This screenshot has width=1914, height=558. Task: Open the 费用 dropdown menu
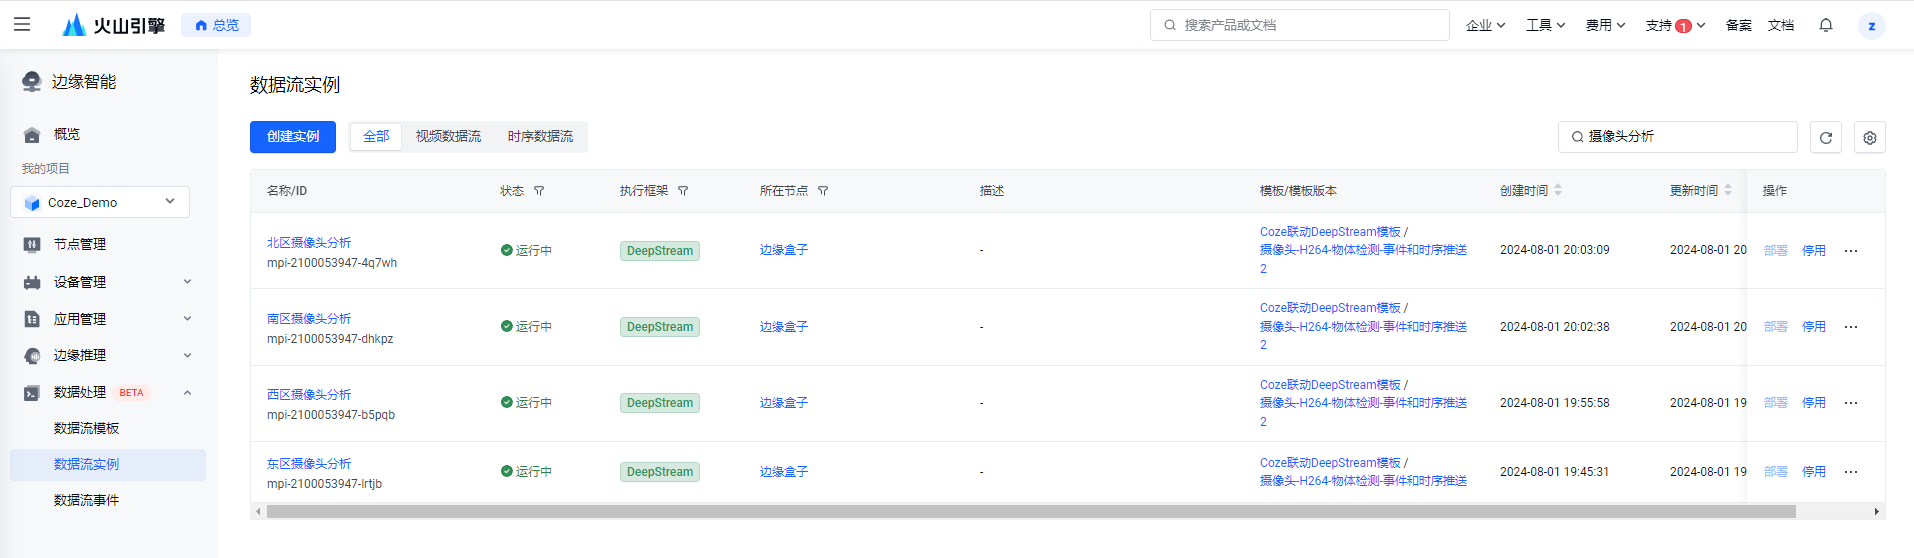pos(1605,25)
